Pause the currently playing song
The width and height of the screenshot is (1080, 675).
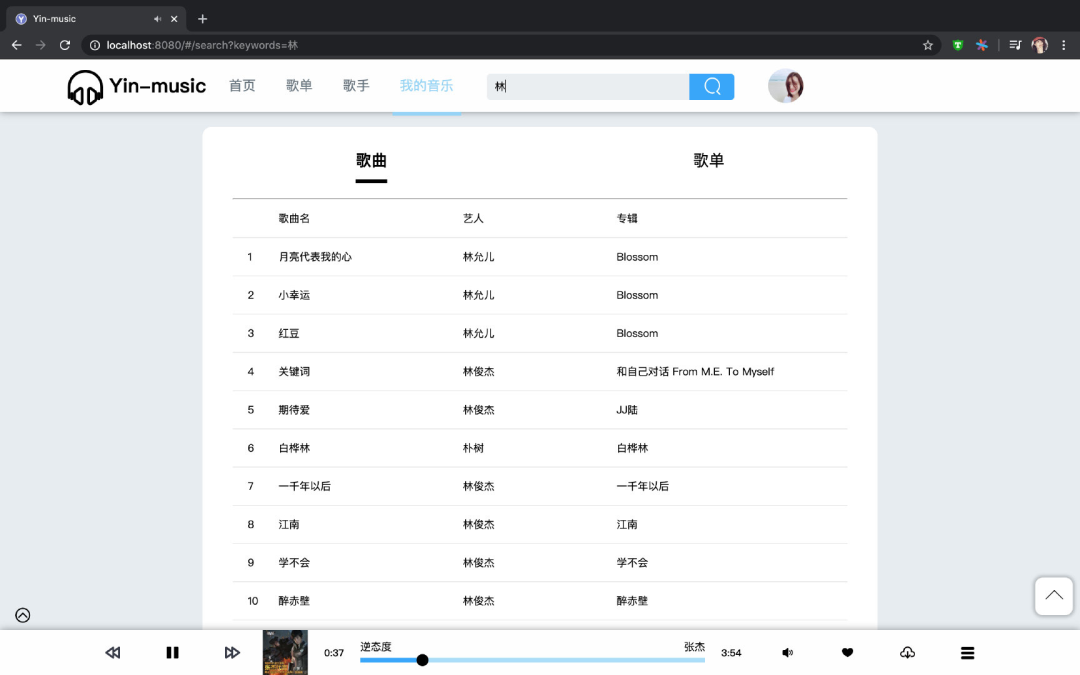pos(172,652)
